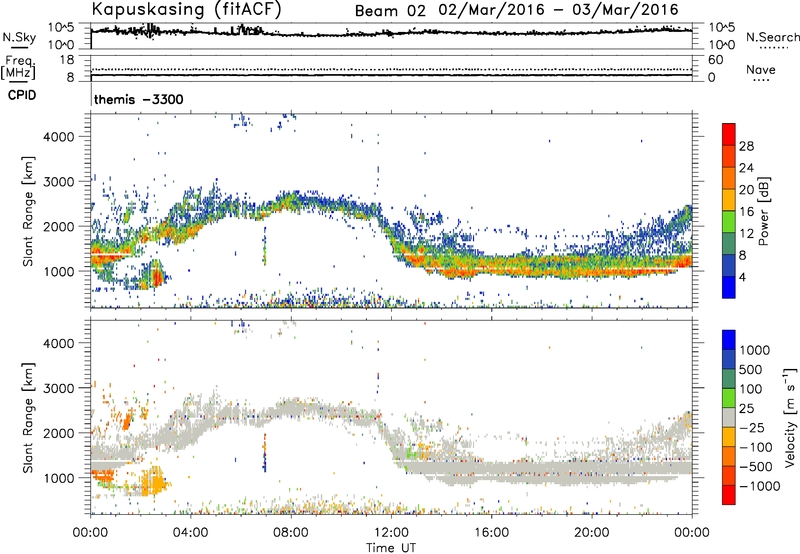Click the '16' power colorbar tick
Image resolution: width=800 pixels, height=554 pixels.
746,212
